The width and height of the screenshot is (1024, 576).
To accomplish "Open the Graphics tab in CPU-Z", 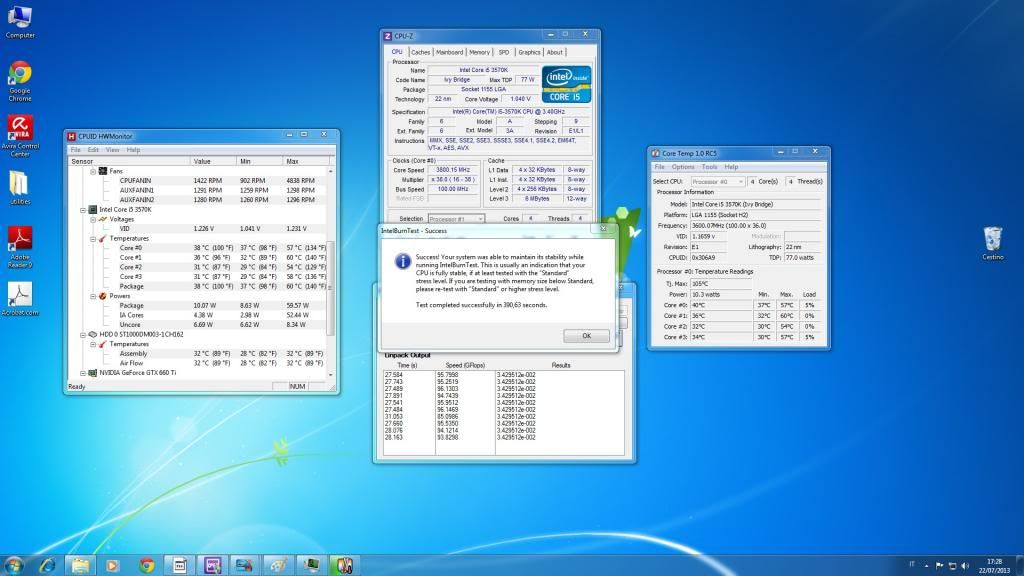I will 529,52.
